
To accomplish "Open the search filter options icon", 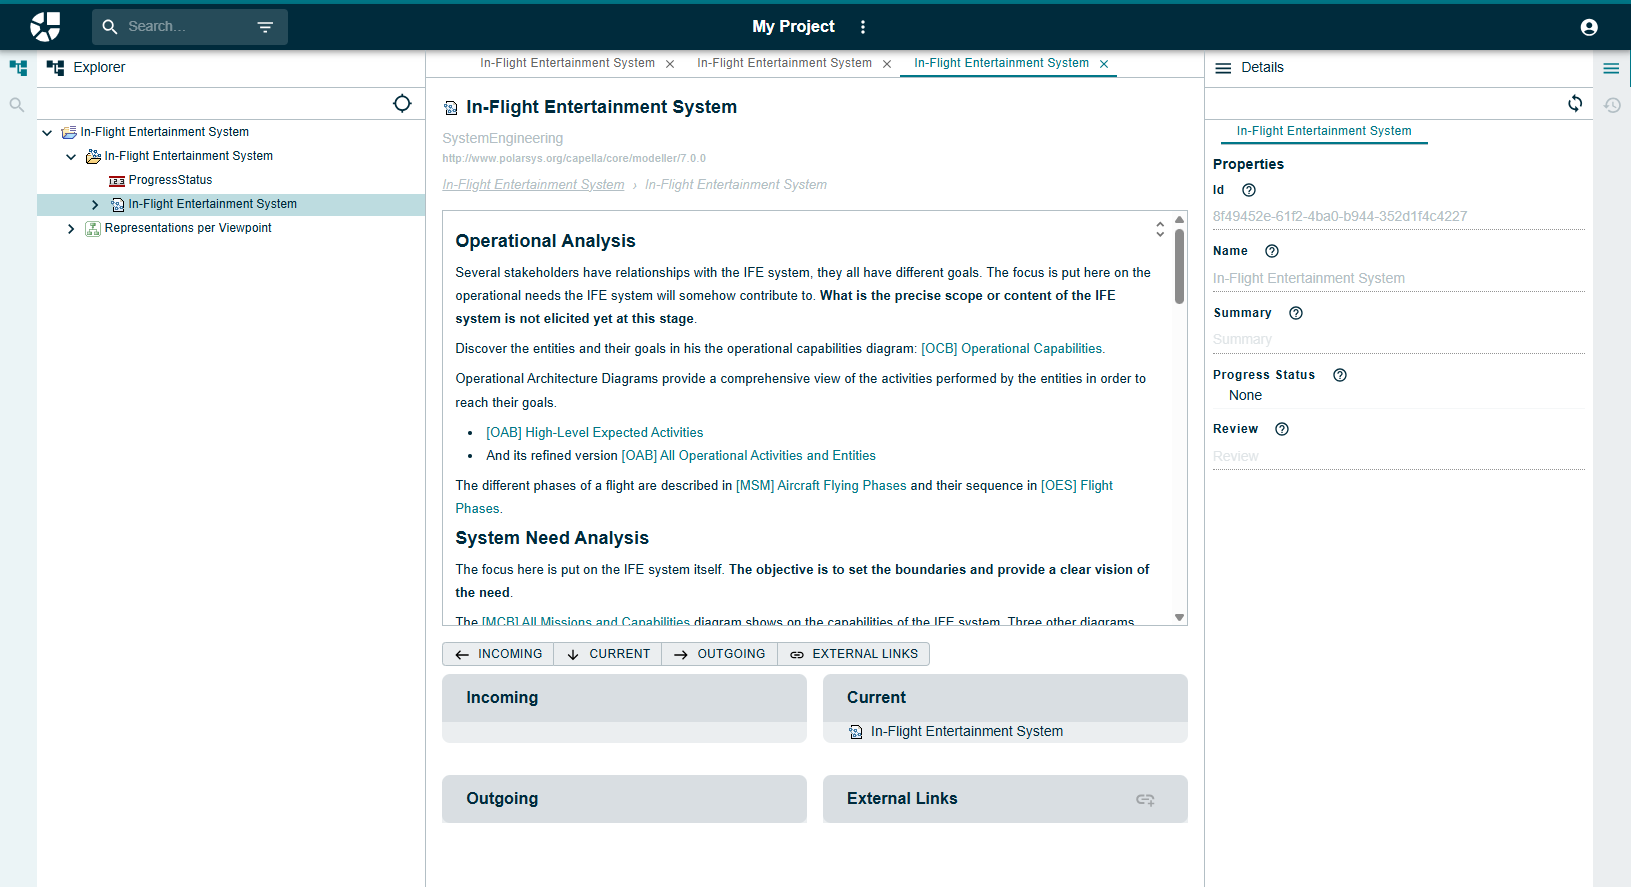I will pyautogui.click(x=265, y=27).
